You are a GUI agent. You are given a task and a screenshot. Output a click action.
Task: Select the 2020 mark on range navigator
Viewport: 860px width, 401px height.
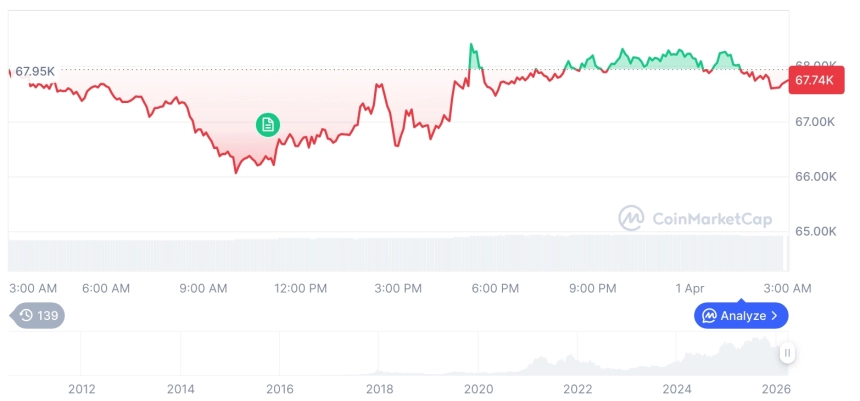tap(479, 389)
